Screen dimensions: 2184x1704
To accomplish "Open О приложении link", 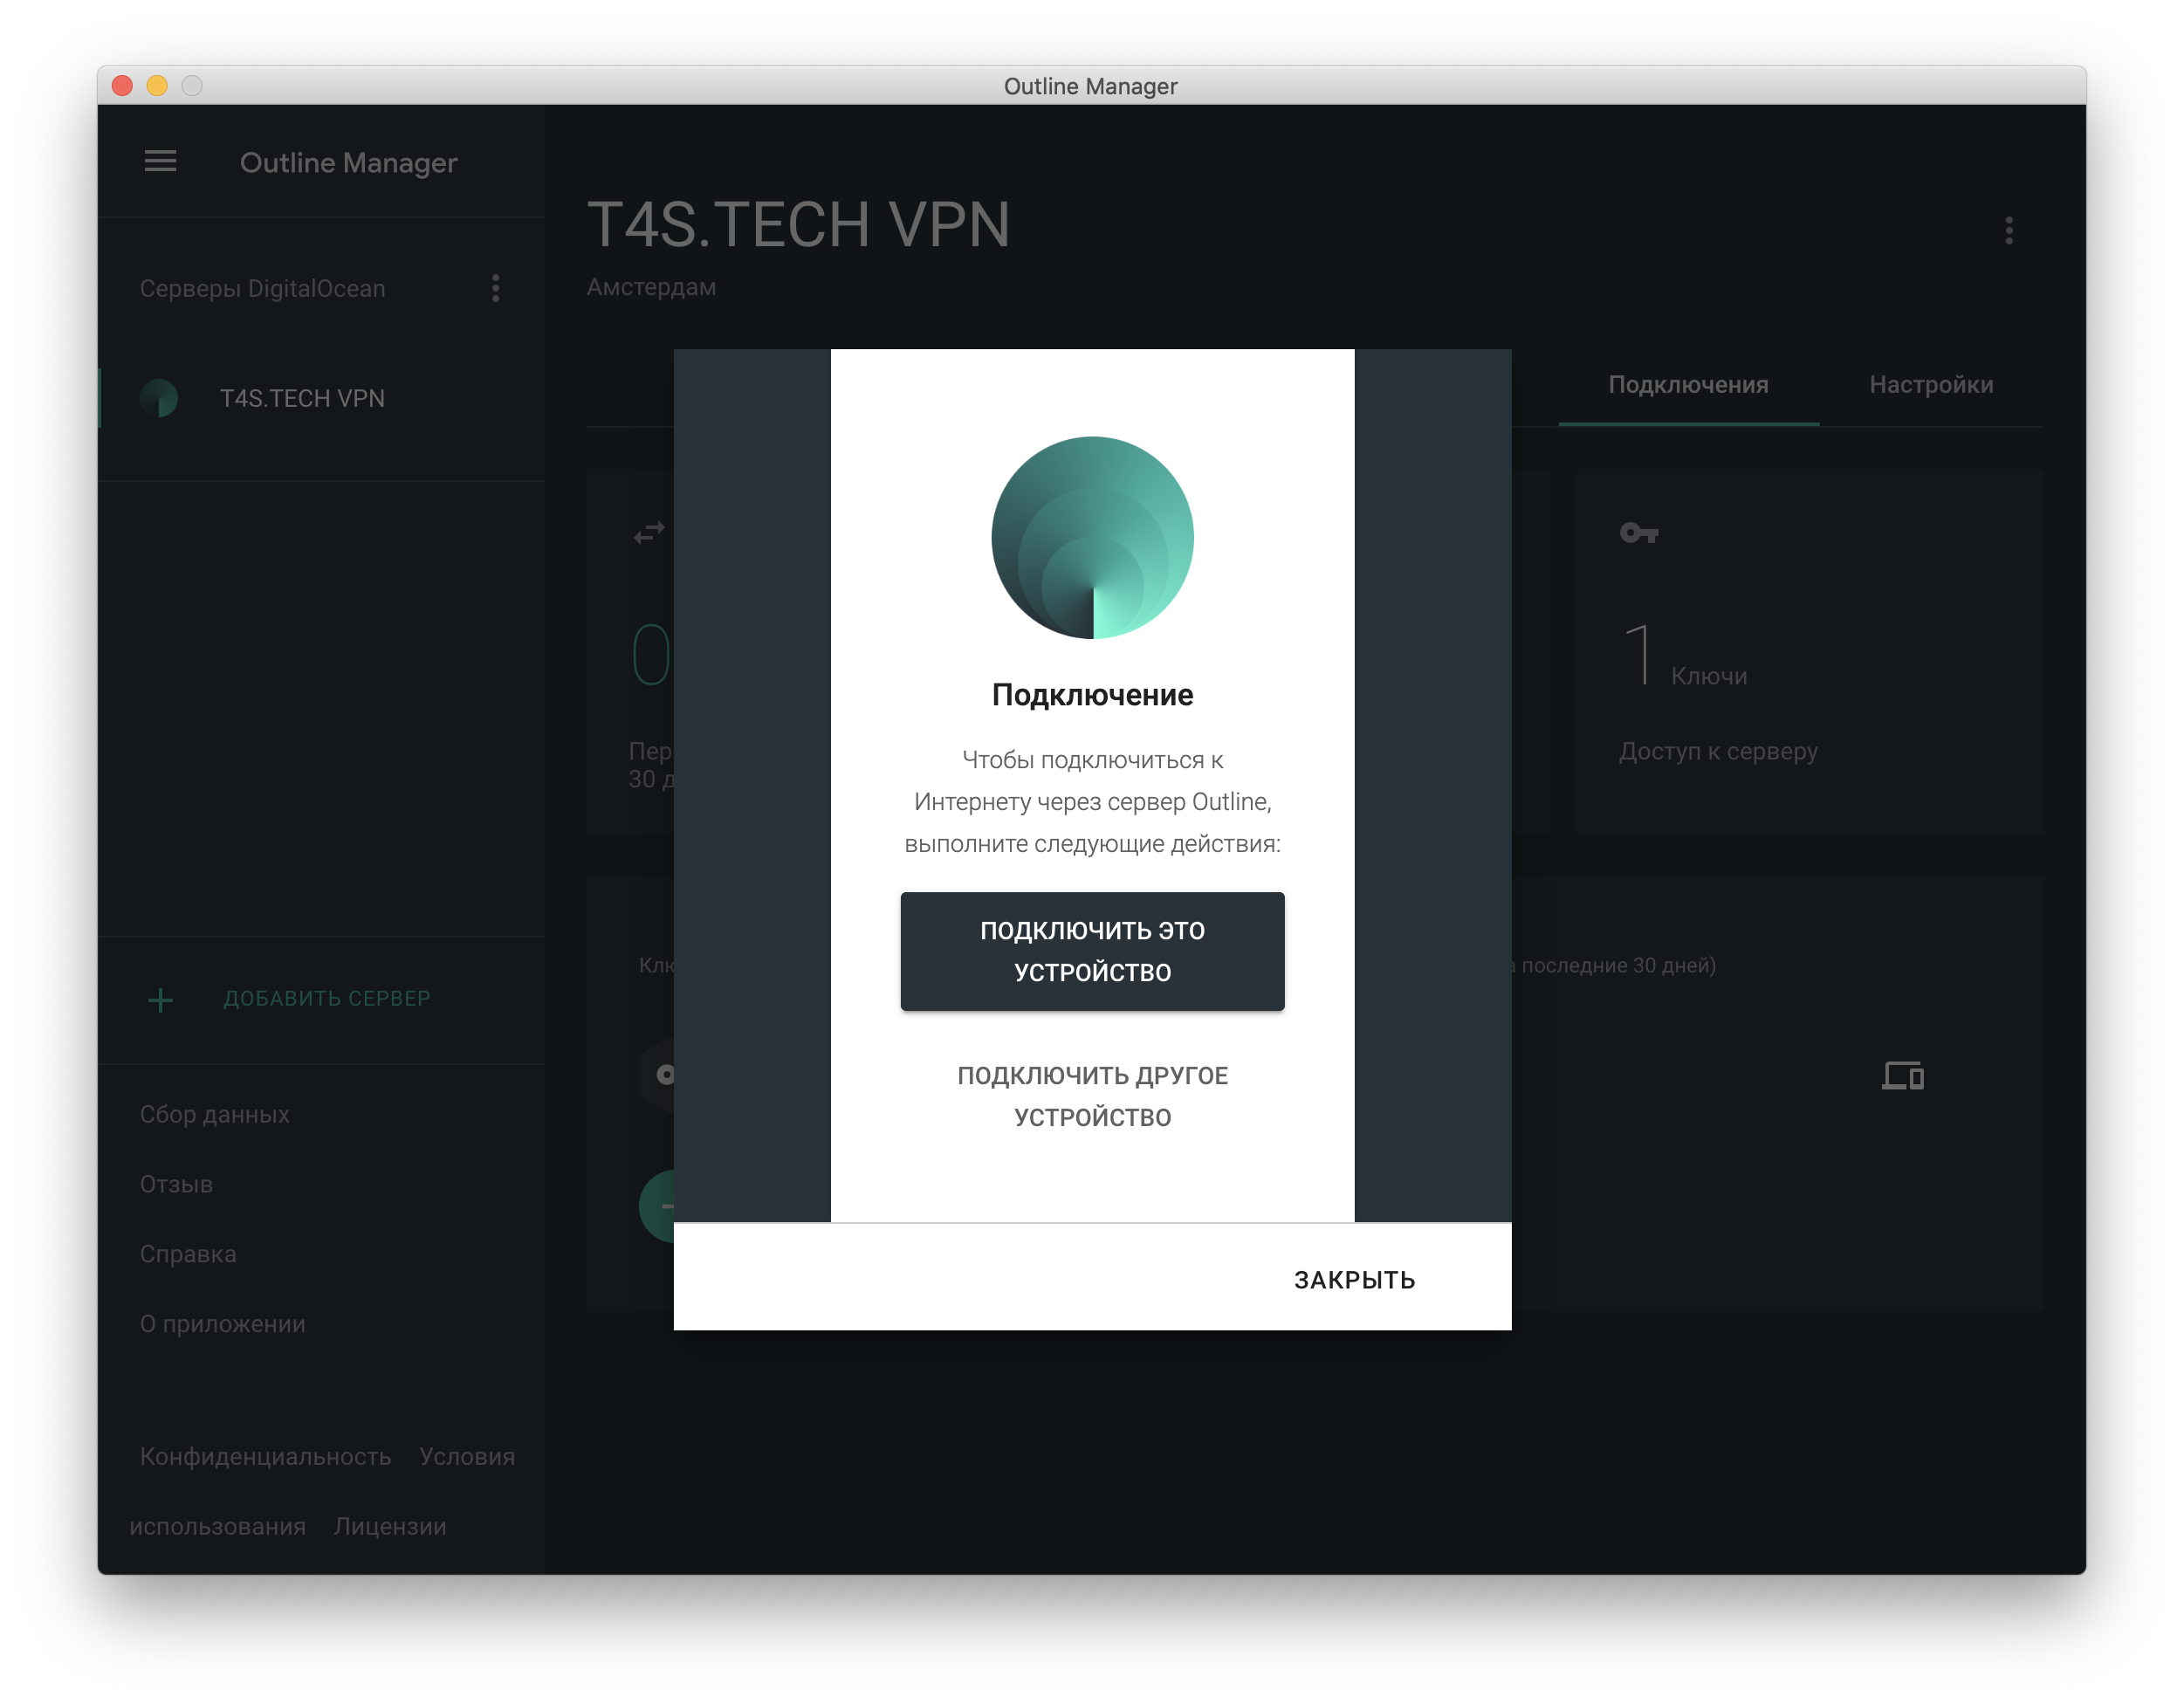I will coord(222,1324).
